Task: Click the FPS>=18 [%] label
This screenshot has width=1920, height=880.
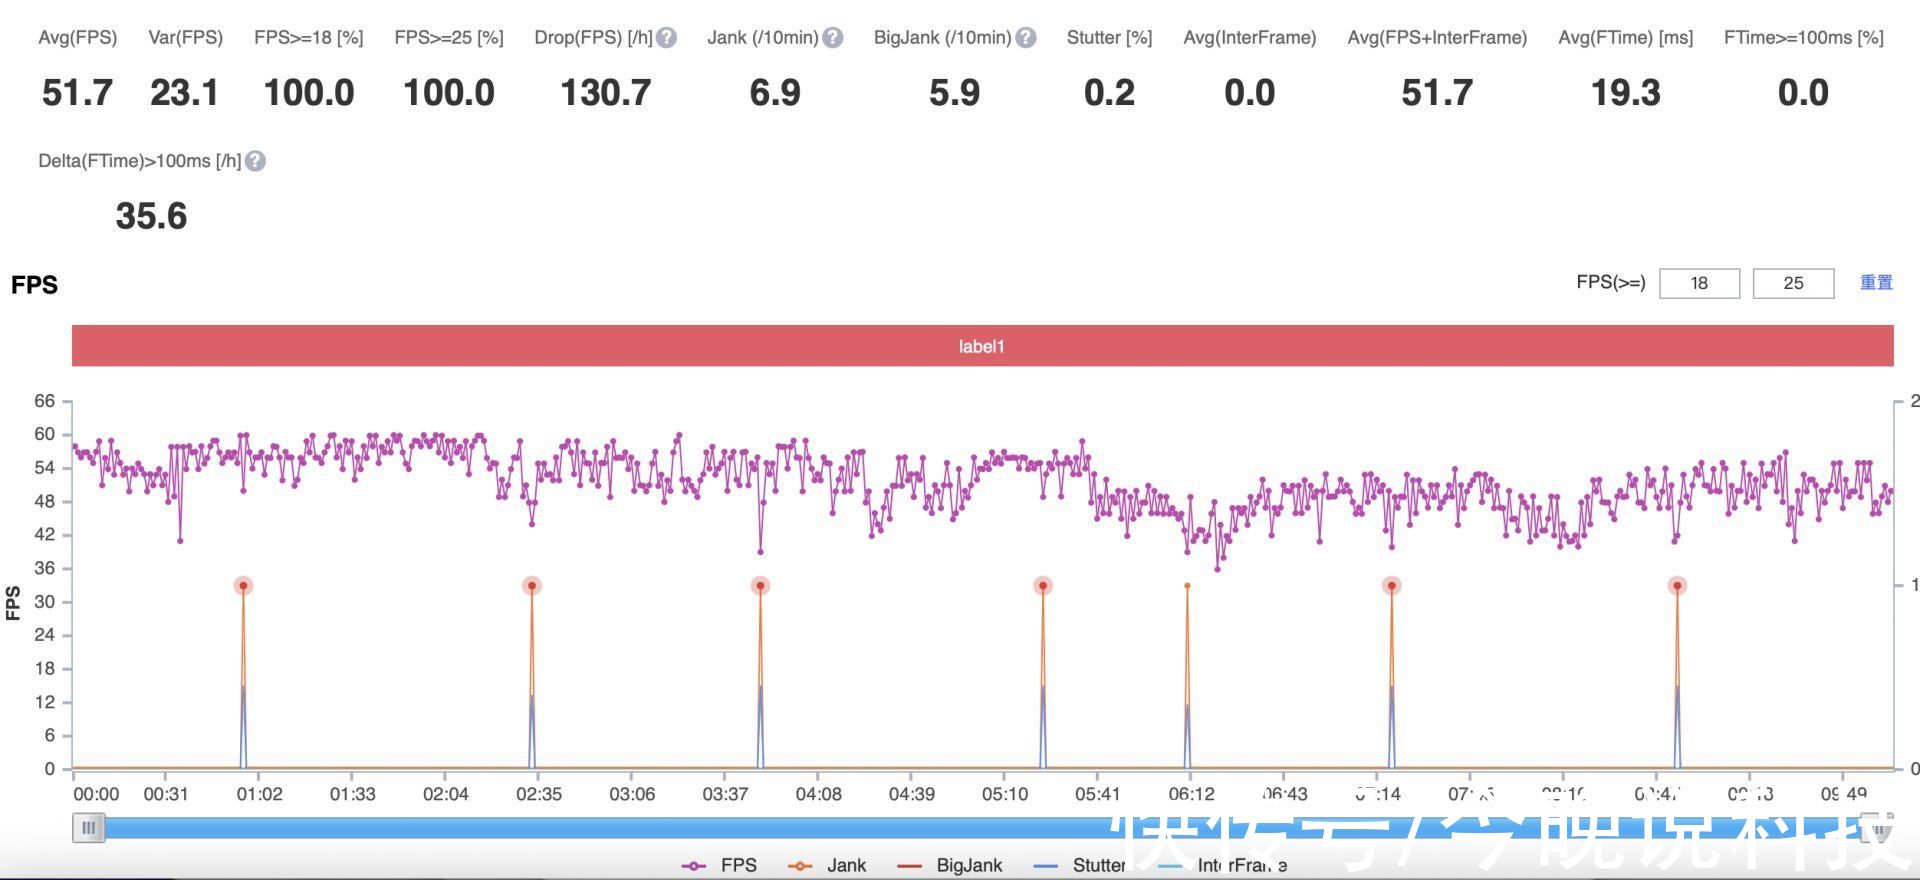Action: [x=309, y=38]
